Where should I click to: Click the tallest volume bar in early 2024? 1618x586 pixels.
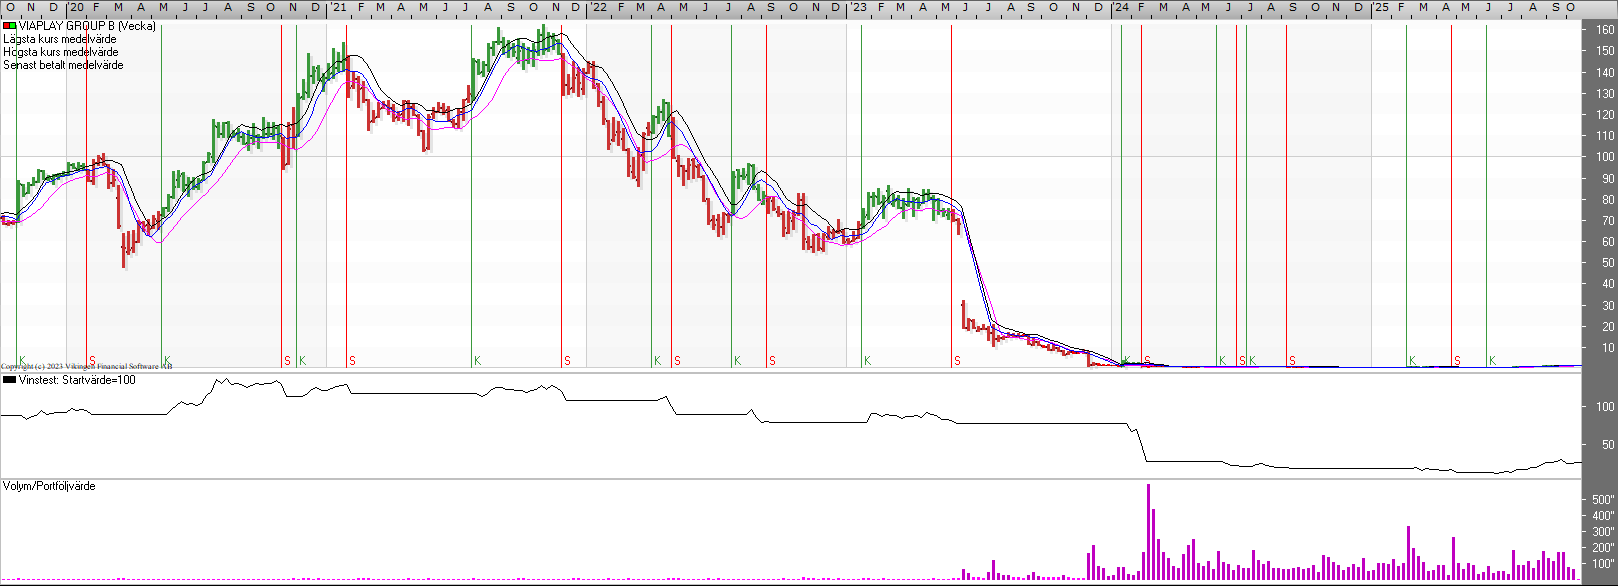tap(1148, 530)
